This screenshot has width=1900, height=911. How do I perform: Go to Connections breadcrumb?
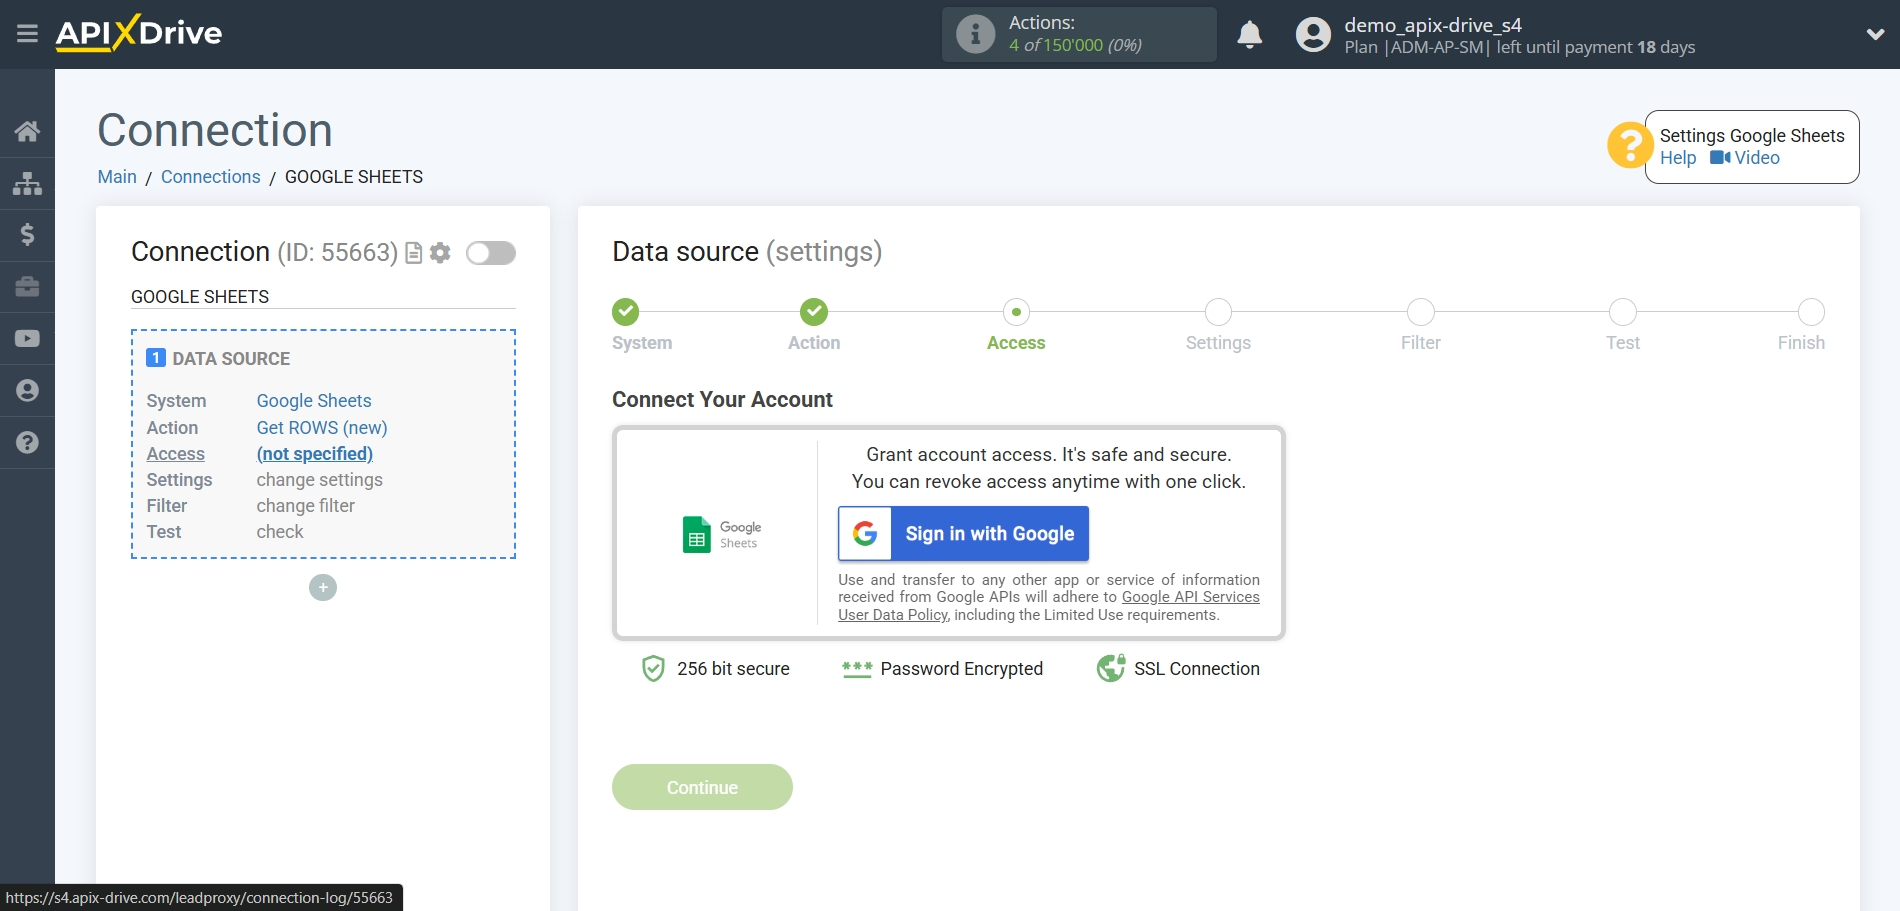point(210,177)
